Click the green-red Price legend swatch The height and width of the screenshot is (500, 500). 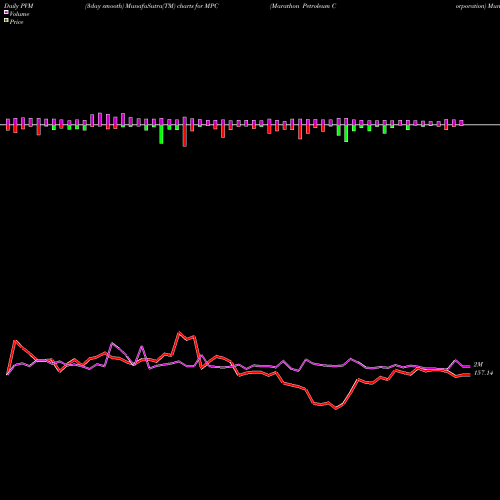6,21
